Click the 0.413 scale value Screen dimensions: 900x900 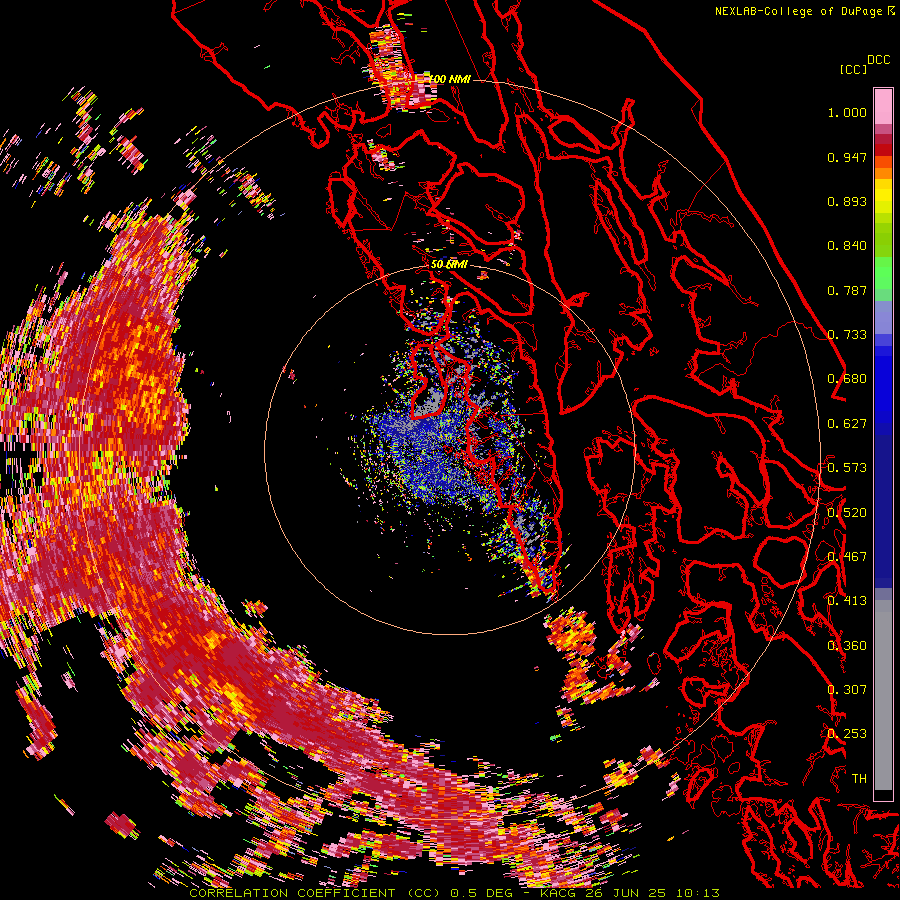[x=847, y=601]
